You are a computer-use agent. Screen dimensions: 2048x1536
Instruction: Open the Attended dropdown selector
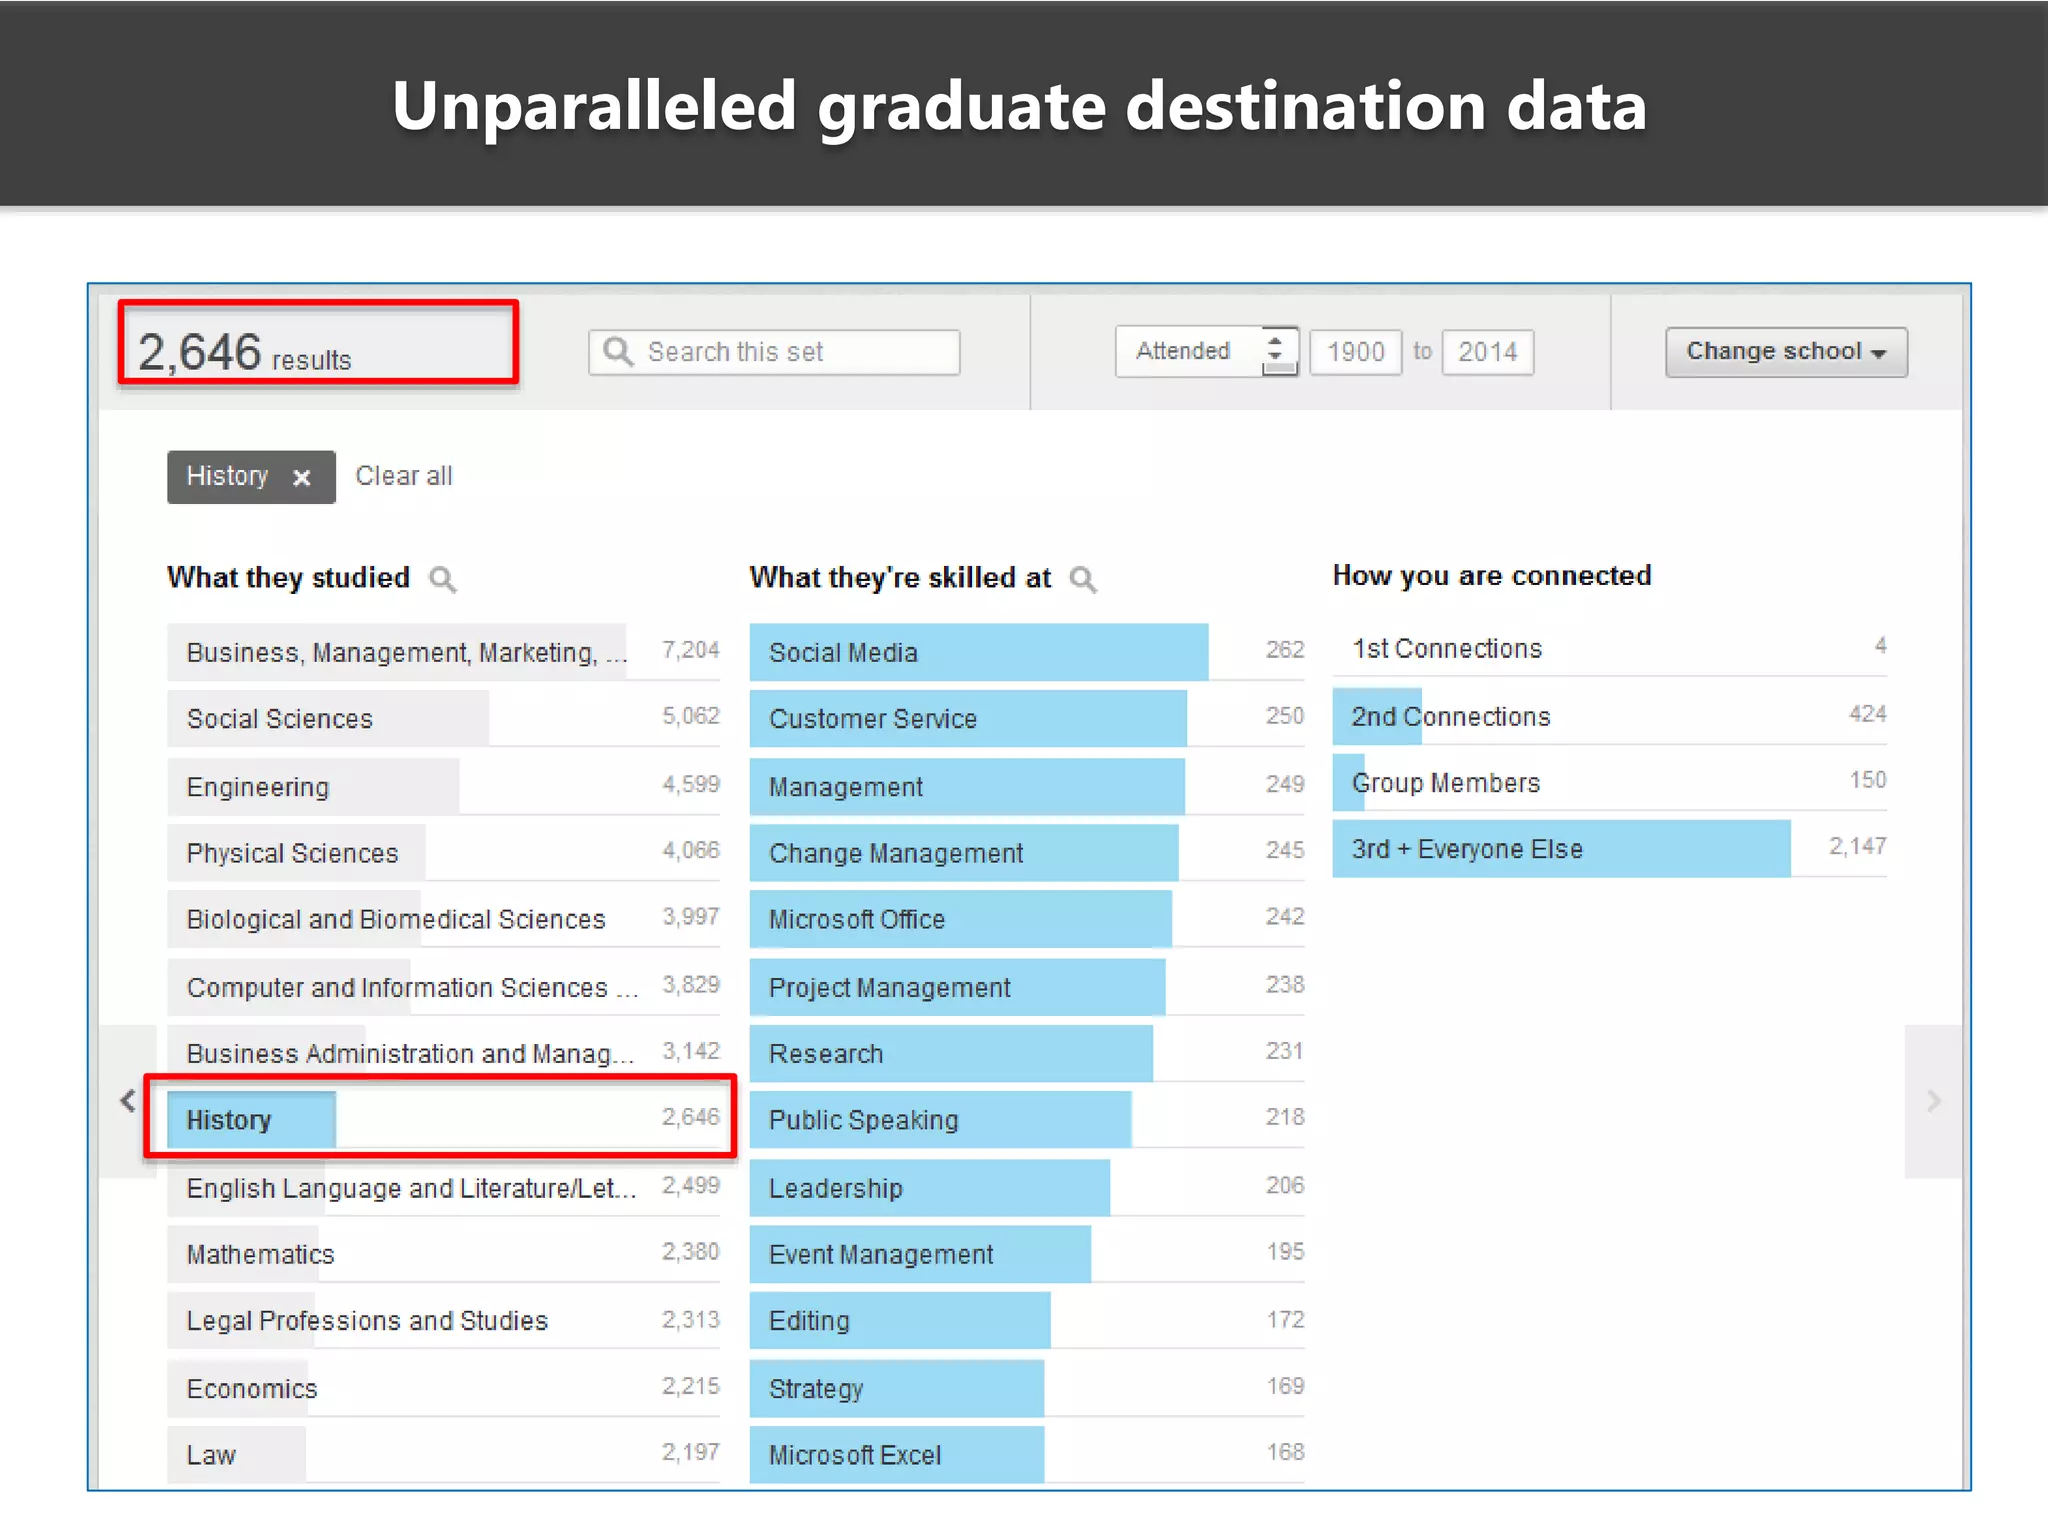(1207, 351)
